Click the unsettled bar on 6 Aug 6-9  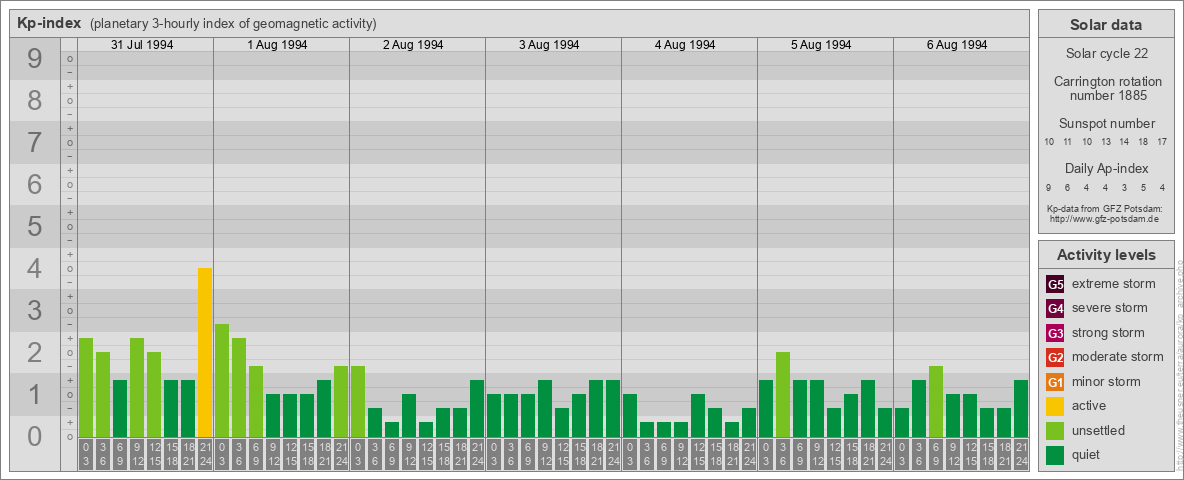(936, 402)
